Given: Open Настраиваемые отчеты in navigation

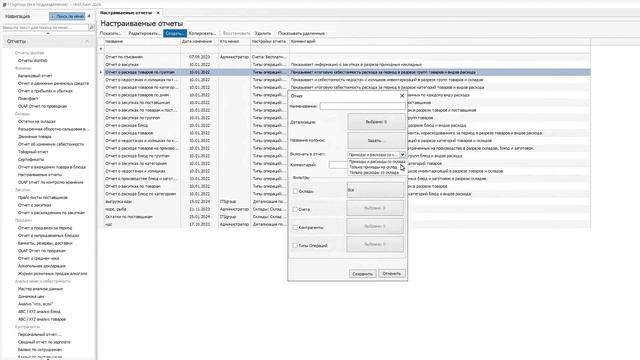Looking at the screenshot, I should pos(40,175).
